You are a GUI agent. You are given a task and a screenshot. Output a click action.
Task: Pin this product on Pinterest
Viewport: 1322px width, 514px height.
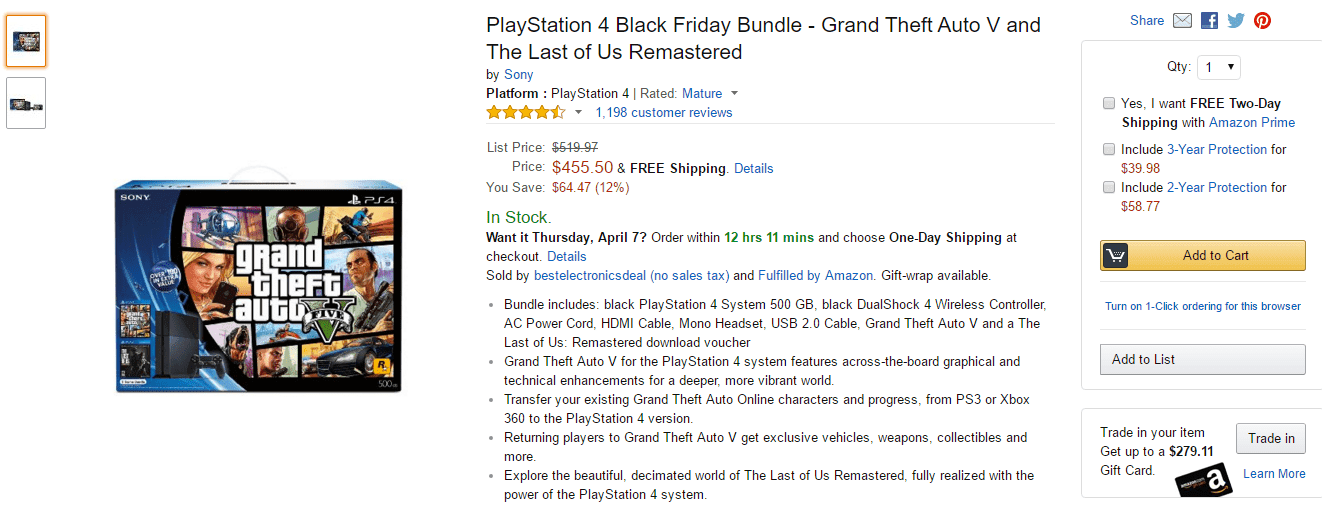tap(1262, 20)
